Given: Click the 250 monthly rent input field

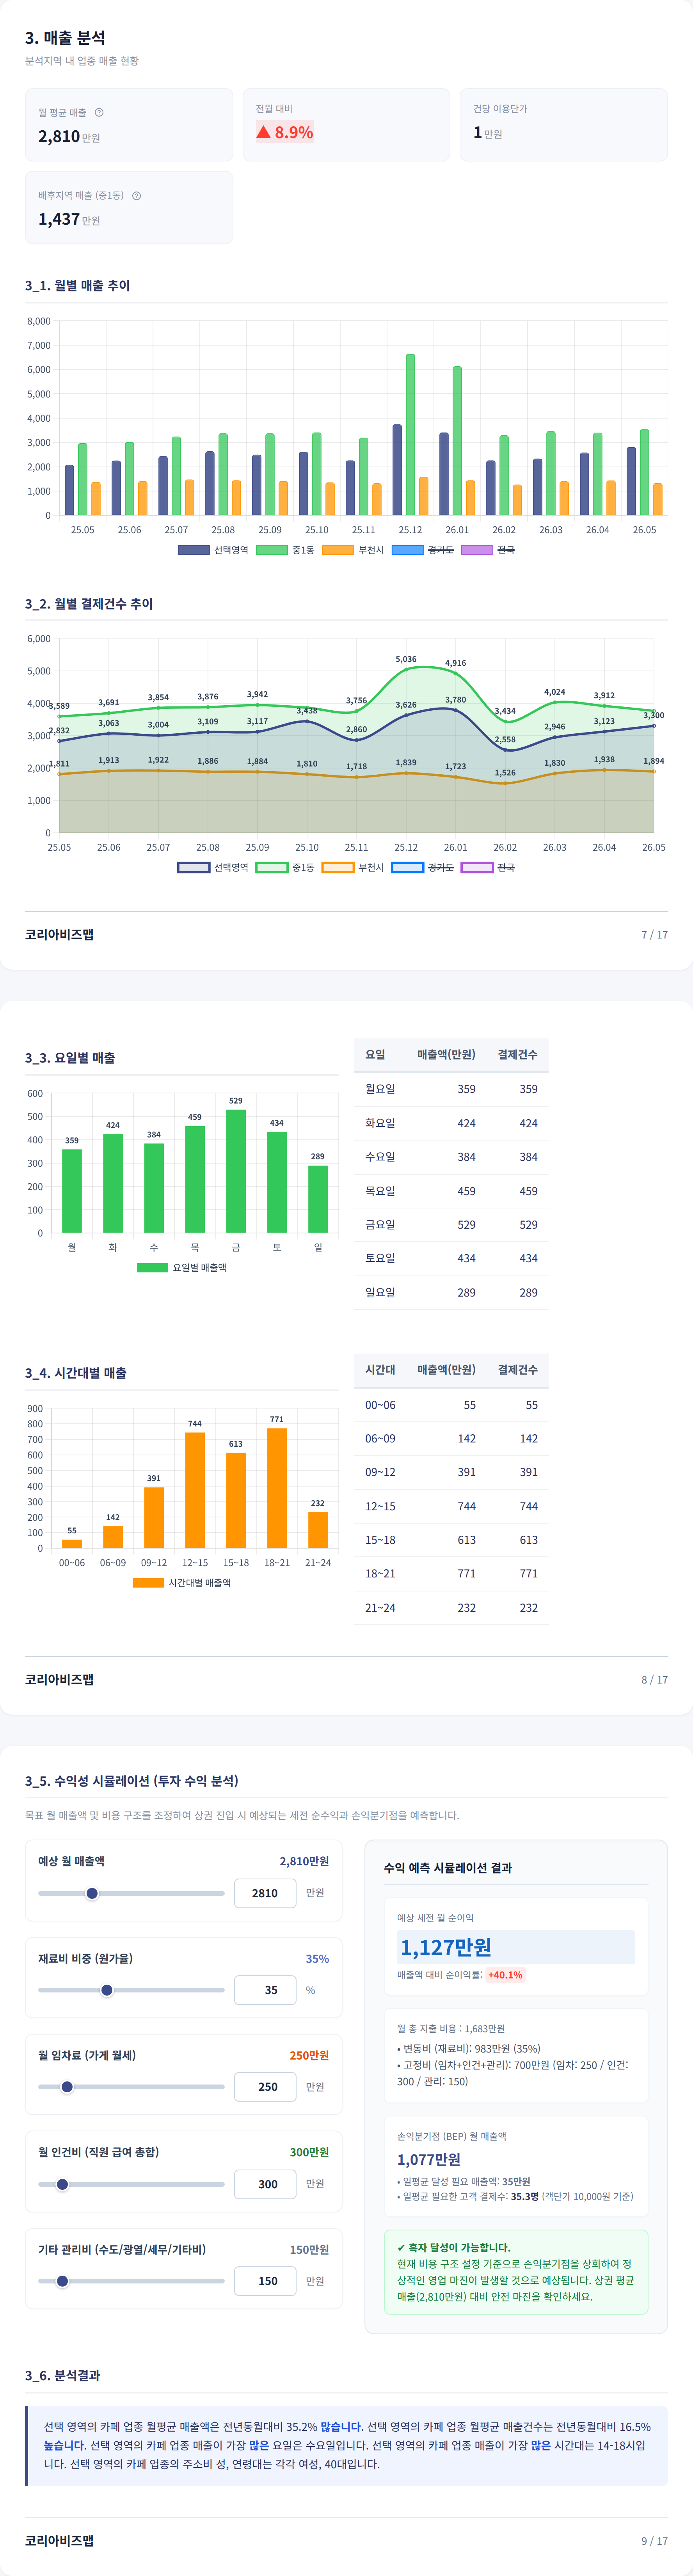Looking at the screenshot, I should 265,2087.
